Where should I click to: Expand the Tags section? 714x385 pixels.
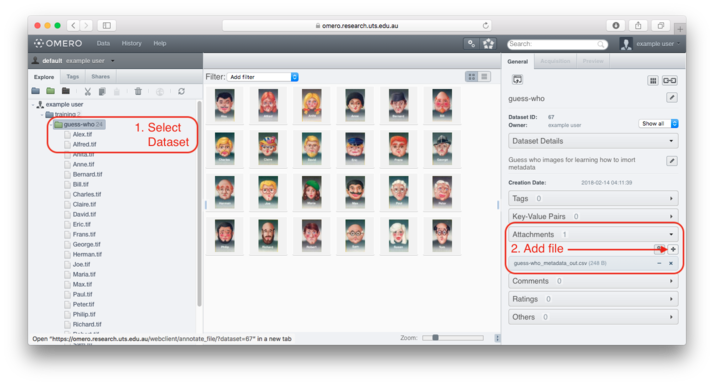[x=593, y=199]
